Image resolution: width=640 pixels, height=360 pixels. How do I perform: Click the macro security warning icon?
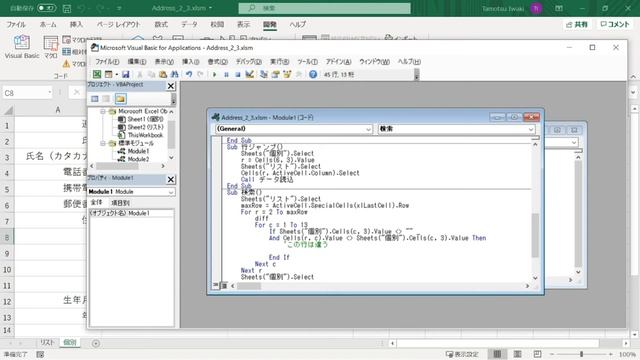pos(67,64)
